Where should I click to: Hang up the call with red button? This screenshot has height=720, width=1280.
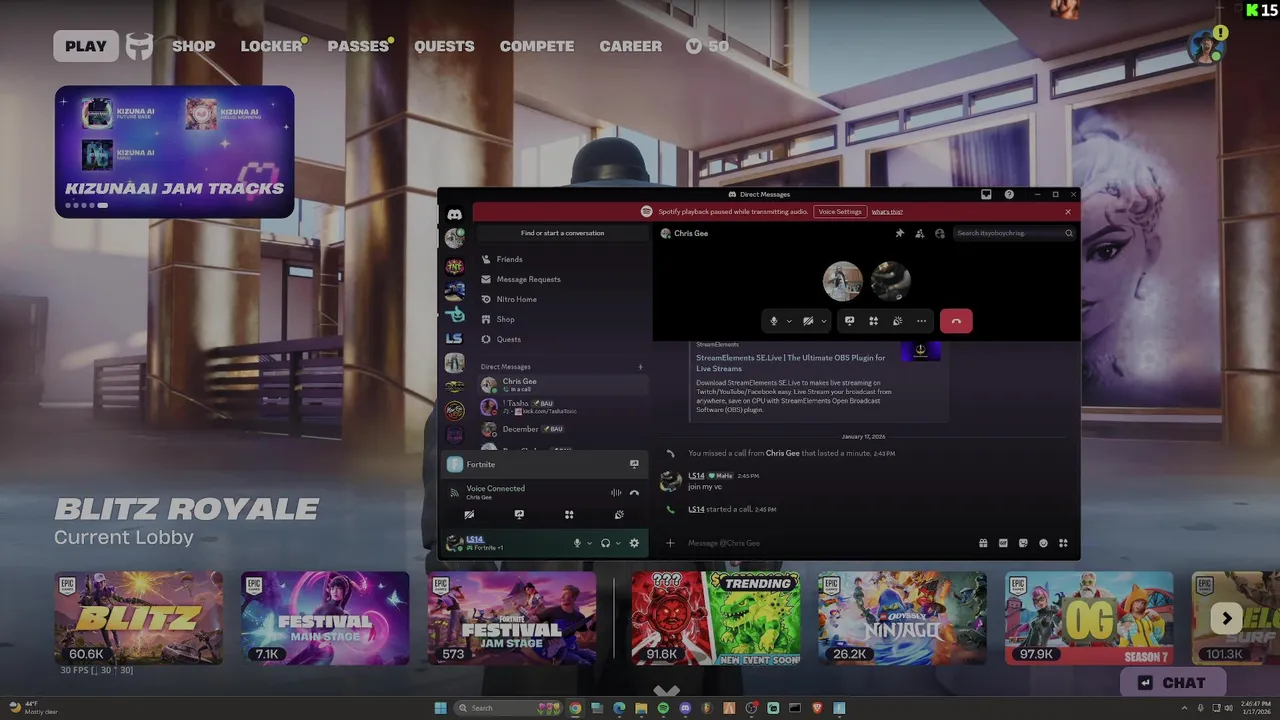click(x=956, y=321)
